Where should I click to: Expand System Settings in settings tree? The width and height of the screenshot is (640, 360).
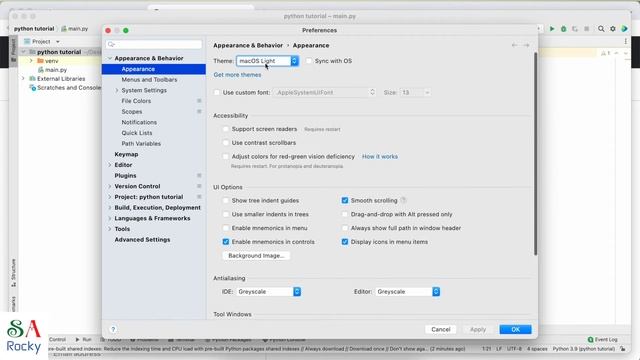[x=117, y=90]
